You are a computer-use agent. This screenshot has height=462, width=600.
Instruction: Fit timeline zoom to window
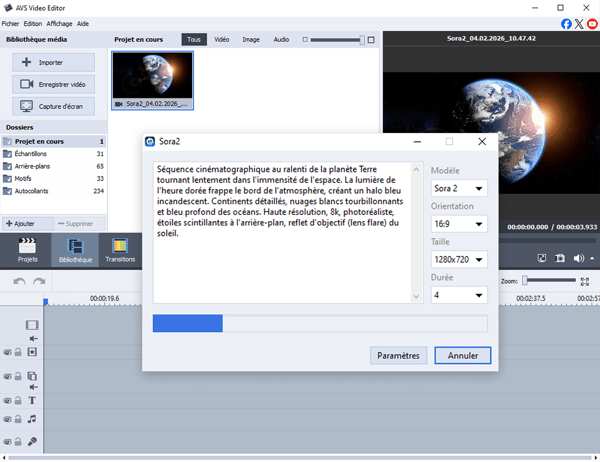[585, 282]
